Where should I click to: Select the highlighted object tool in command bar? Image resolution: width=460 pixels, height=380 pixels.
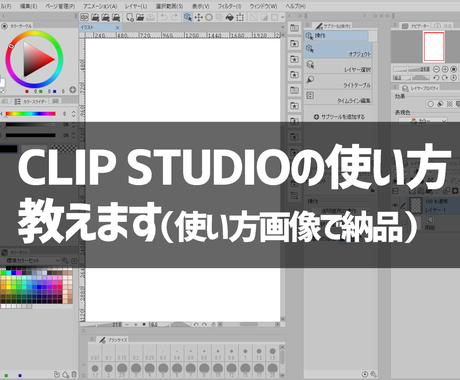pyautogui.click(x=188, y=17)
